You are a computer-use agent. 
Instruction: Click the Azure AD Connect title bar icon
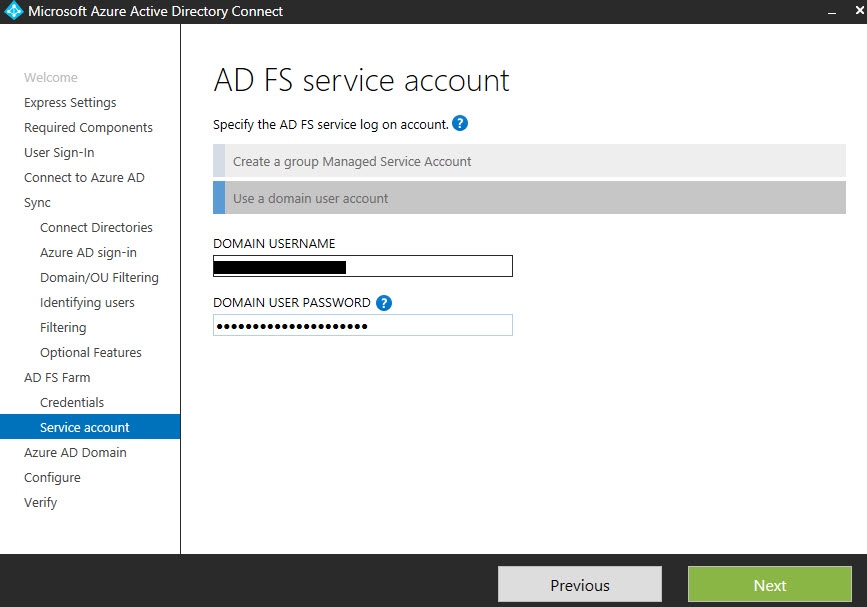click(x=14, y=12)
